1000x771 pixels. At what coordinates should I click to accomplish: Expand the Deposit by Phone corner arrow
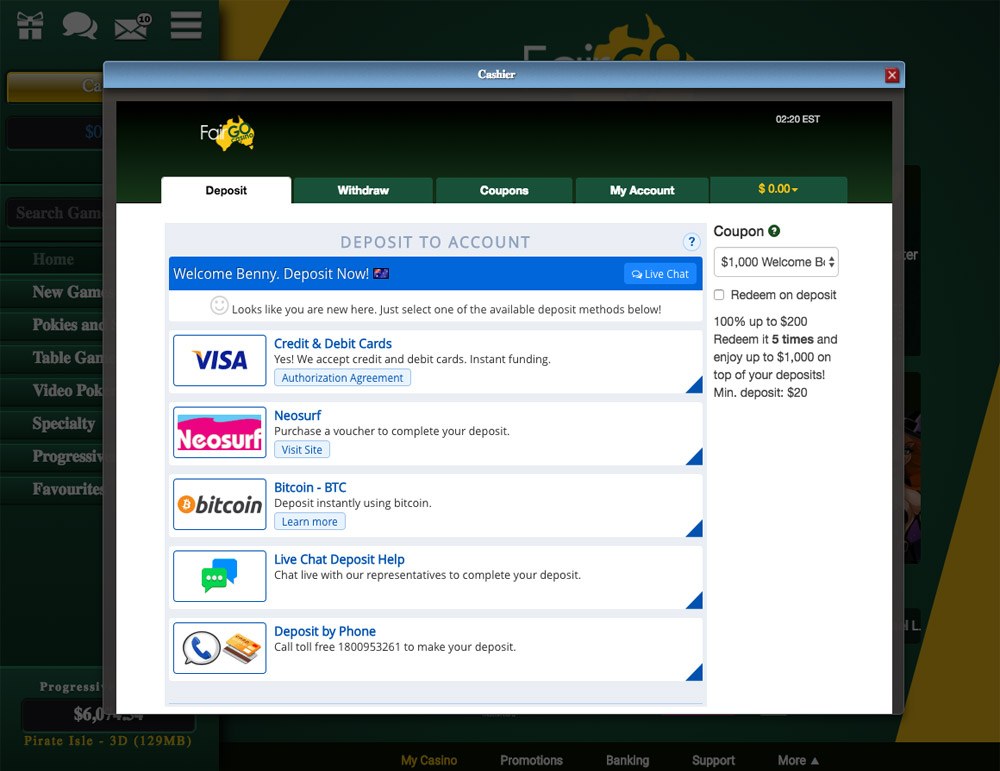pos(695,673)
